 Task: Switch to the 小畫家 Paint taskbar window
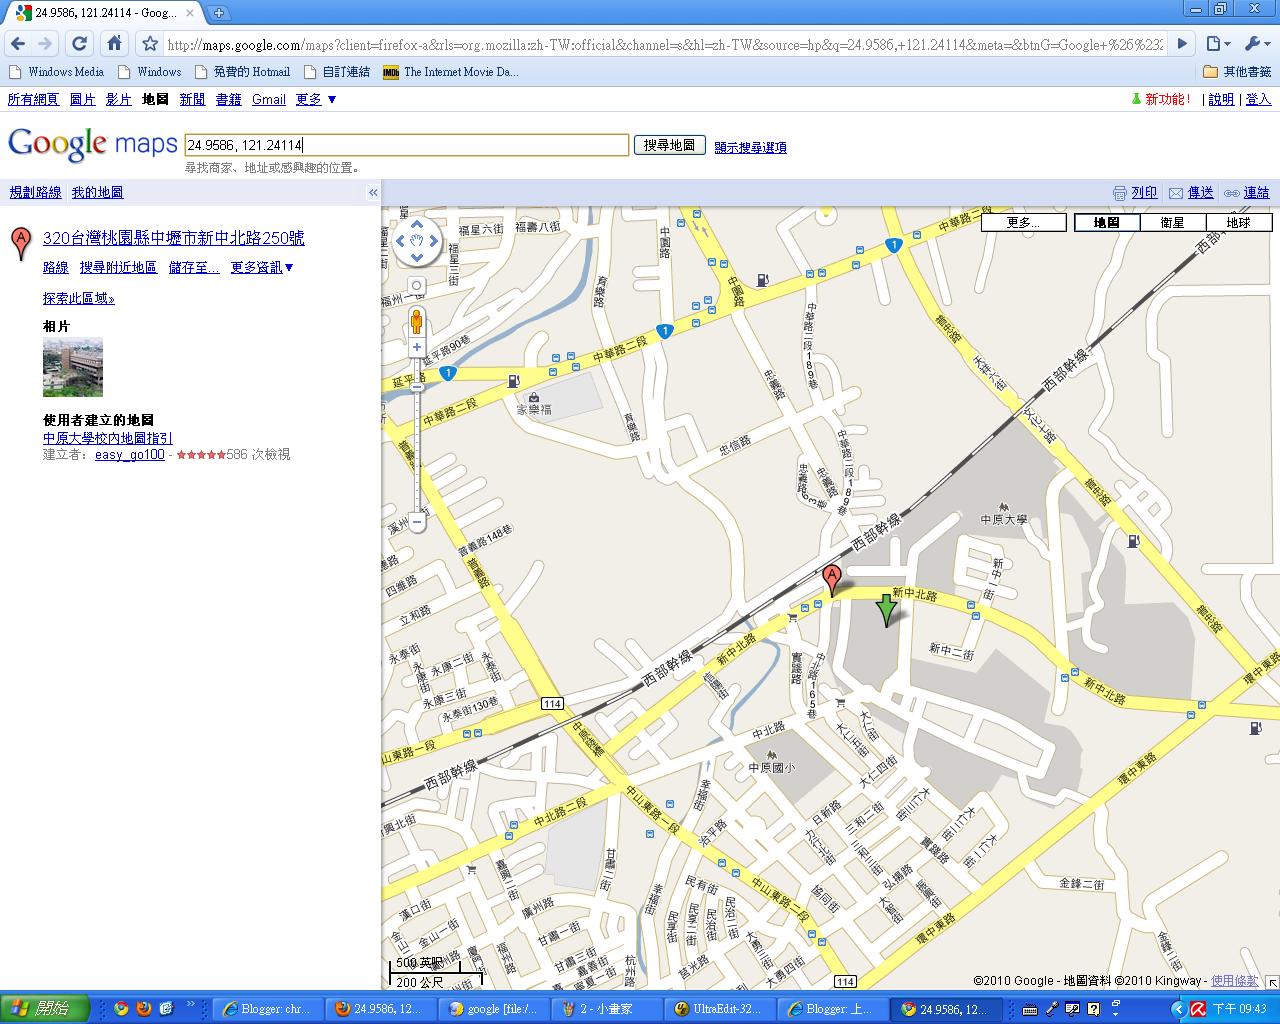pyautogui.click(x=606, y=1009)
